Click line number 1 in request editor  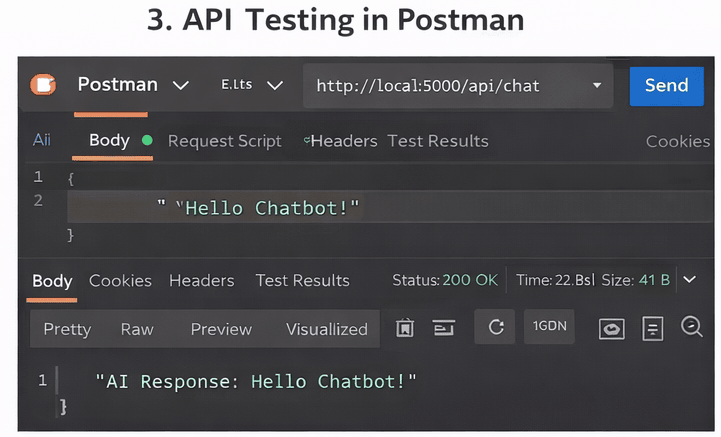click(38, 177)
